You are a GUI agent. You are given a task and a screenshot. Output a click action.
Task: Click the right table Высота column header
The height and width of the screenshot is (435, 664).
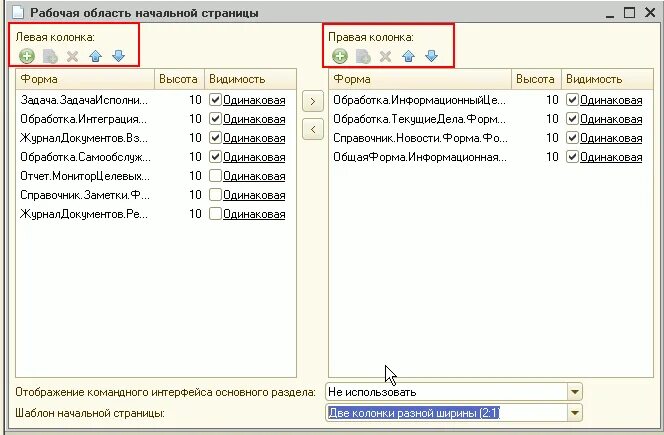point(536,79)
